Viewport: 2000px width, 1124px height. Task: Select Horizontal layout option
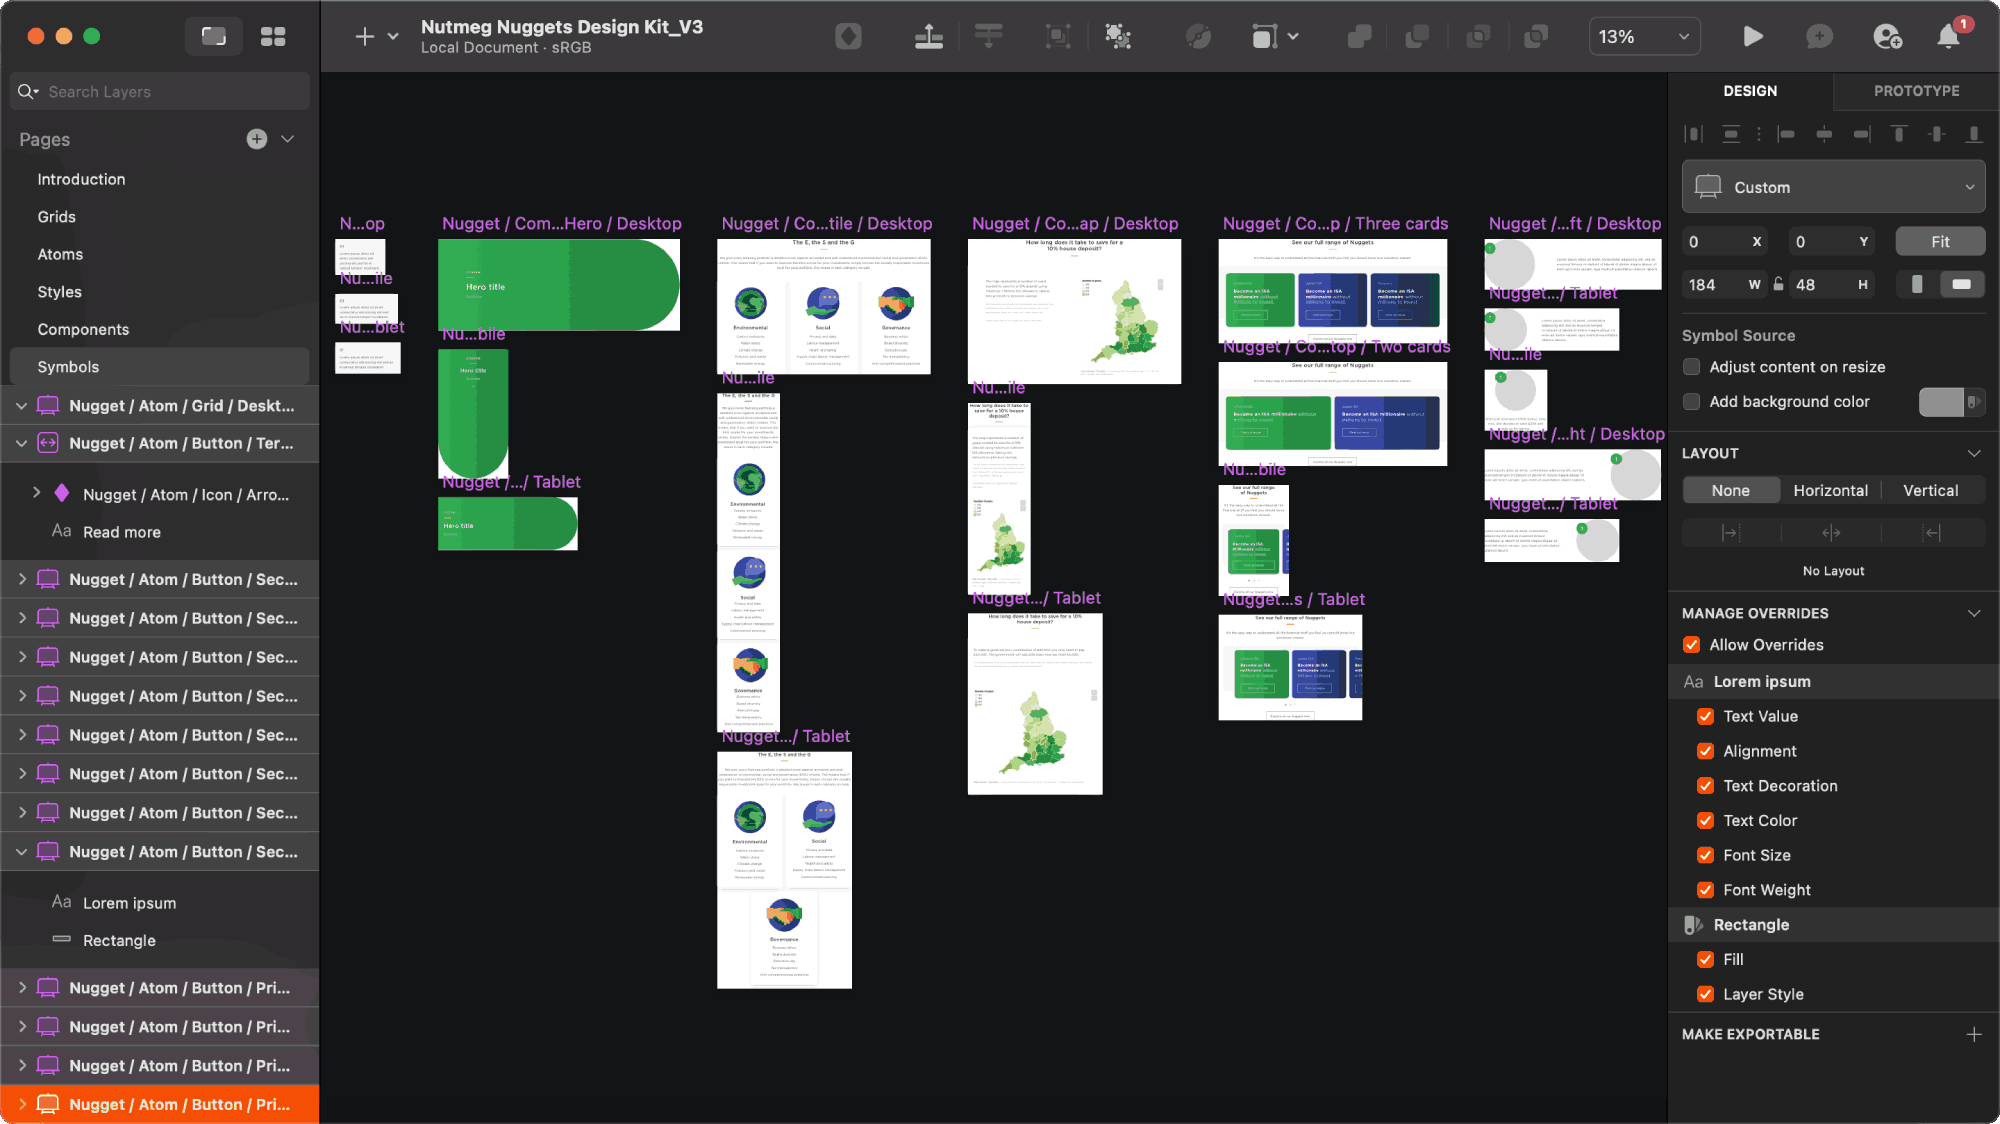point(1830,490)
